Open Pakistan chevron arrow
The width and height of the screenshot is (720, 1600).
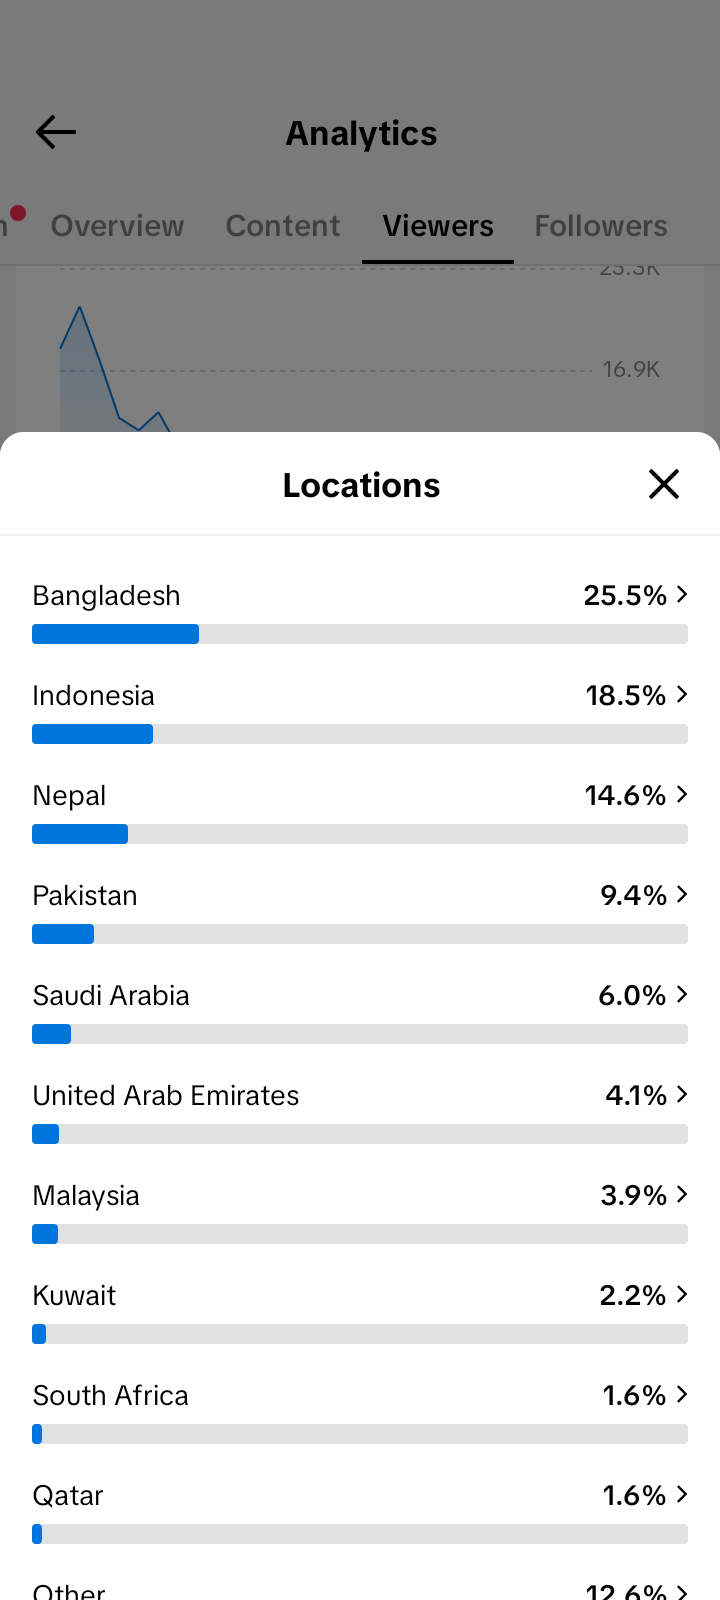[x=682, y=894]
